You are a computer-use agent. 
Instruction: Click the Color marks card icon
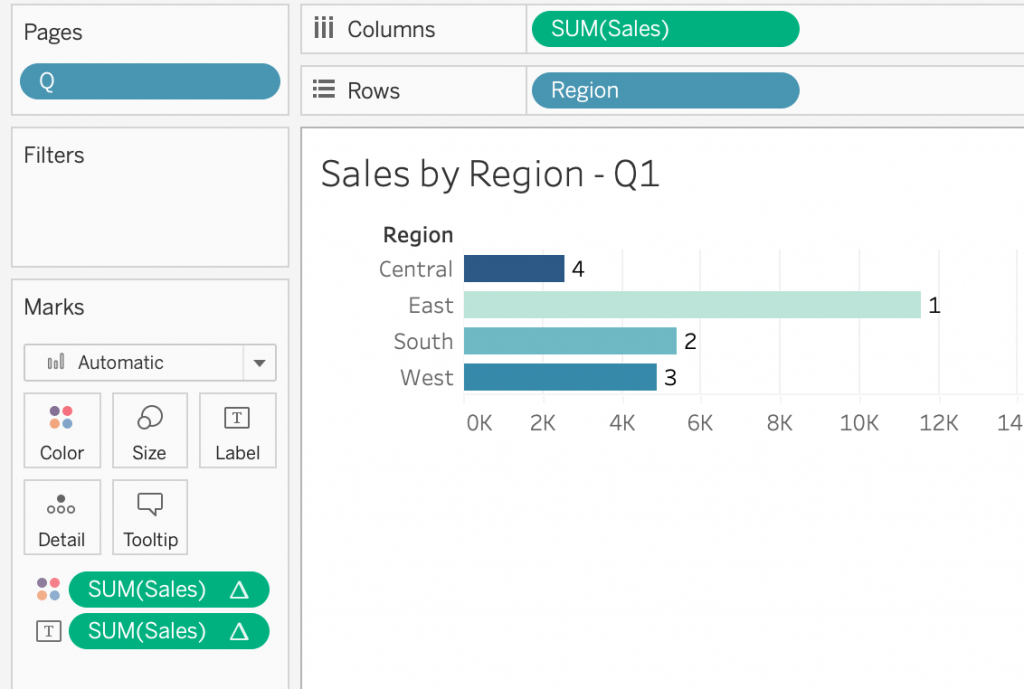(61, 418)
